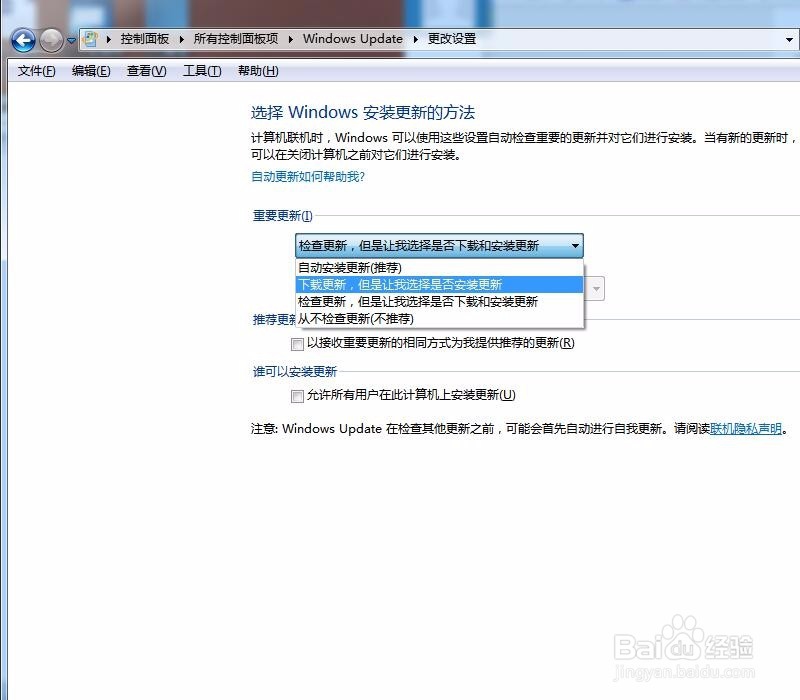The height and width of the screenshot is (700, 800).
Task: Click the Windows Update icon in address bar
Action: pyautogui.click(x=88, y=38)
